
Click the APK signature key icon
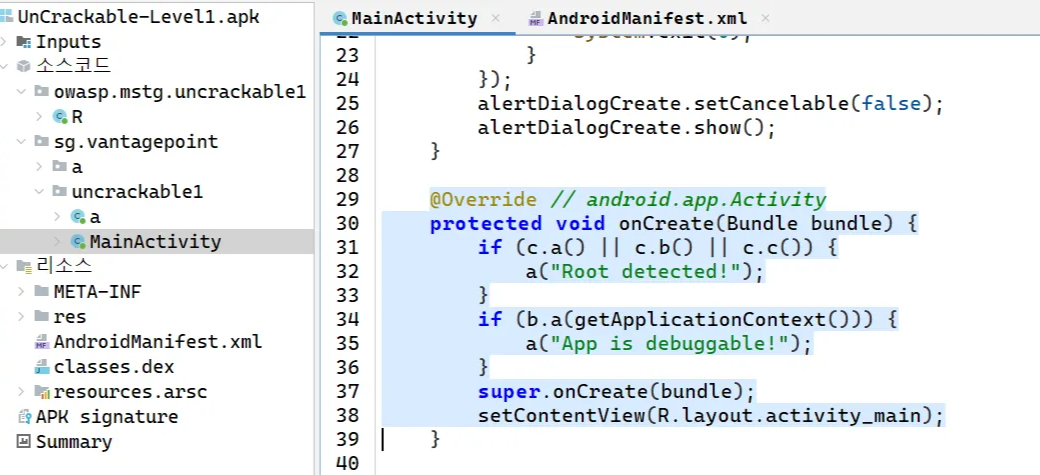click(x=25, y=417)
